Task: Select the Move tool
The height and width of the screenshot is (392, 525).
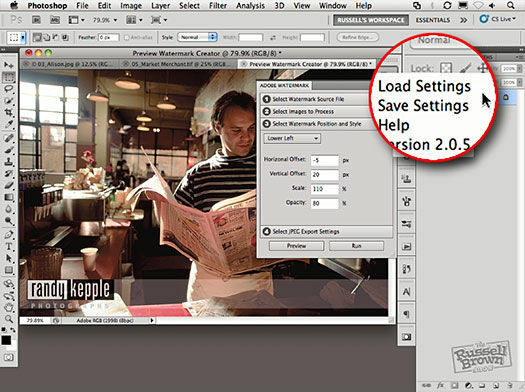Action: tap(9, 65)
